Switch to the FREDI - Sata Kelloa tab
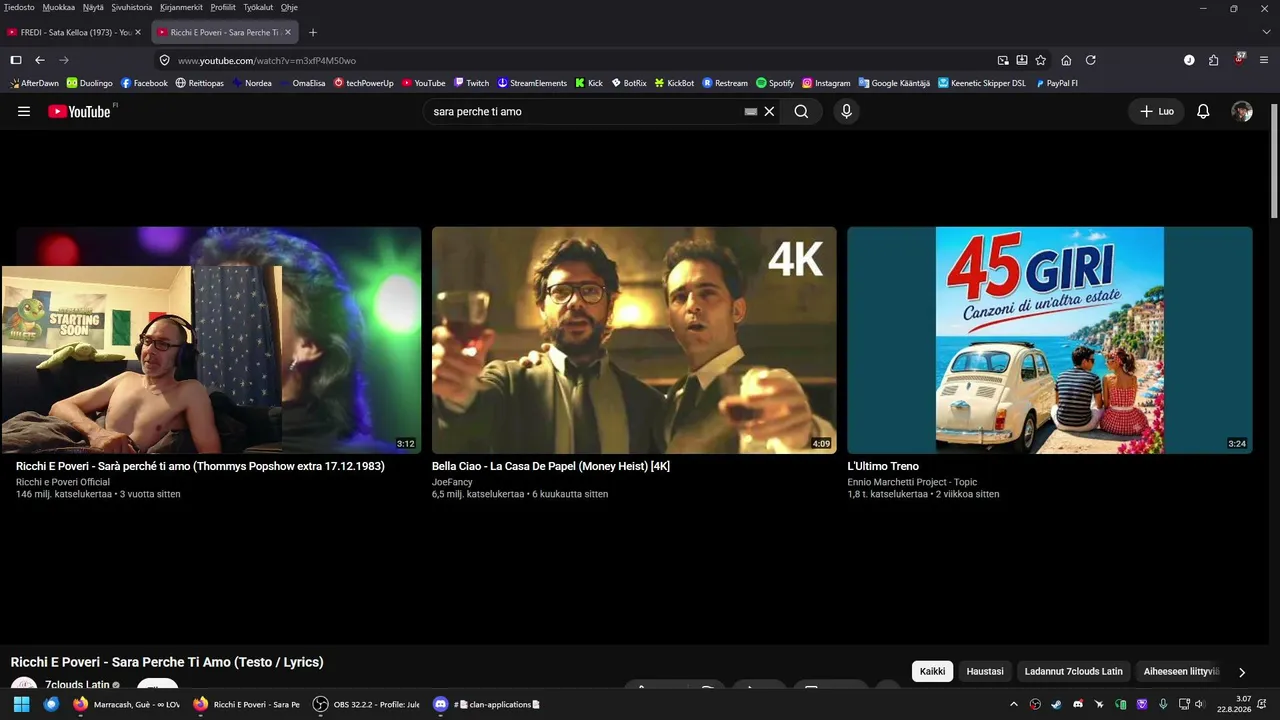This screenshot has height=720, width=1280. (x=75, y=32)
